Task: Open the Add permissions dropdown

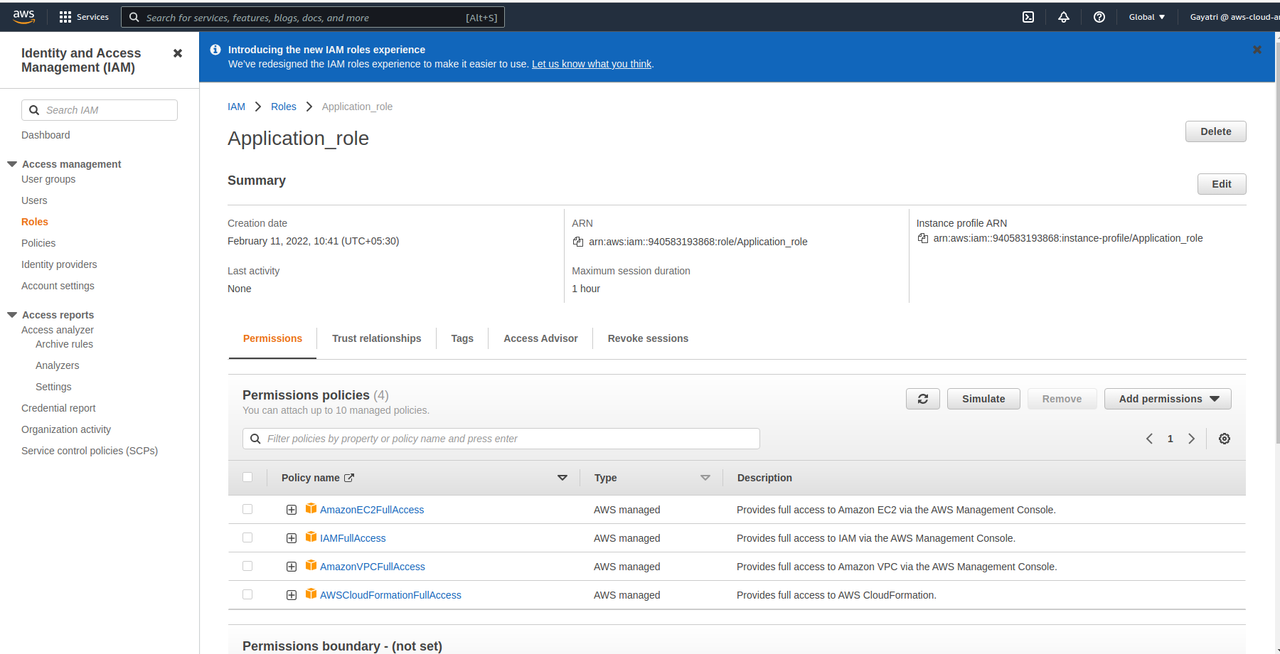Action: coord(1167,399)
